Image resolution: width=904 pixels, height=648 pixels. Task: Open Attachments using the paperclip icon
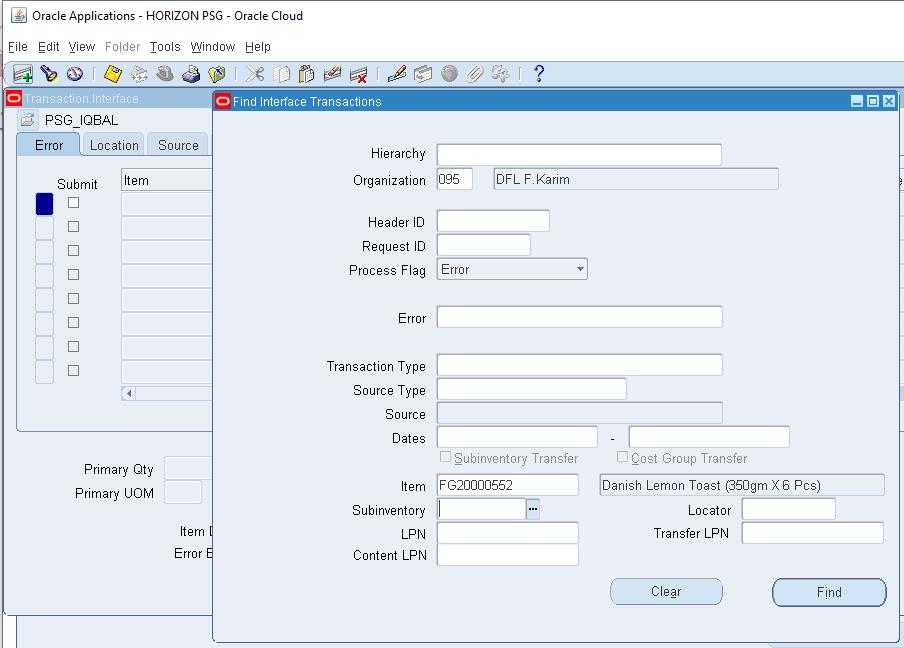(473, 73)
